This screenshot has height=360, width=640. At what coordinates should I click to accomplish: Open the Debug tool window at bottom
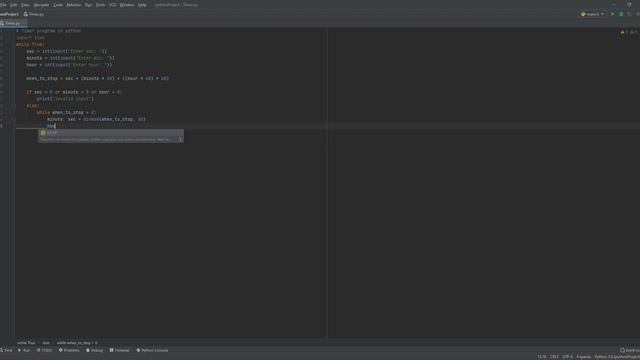(95, 350)
